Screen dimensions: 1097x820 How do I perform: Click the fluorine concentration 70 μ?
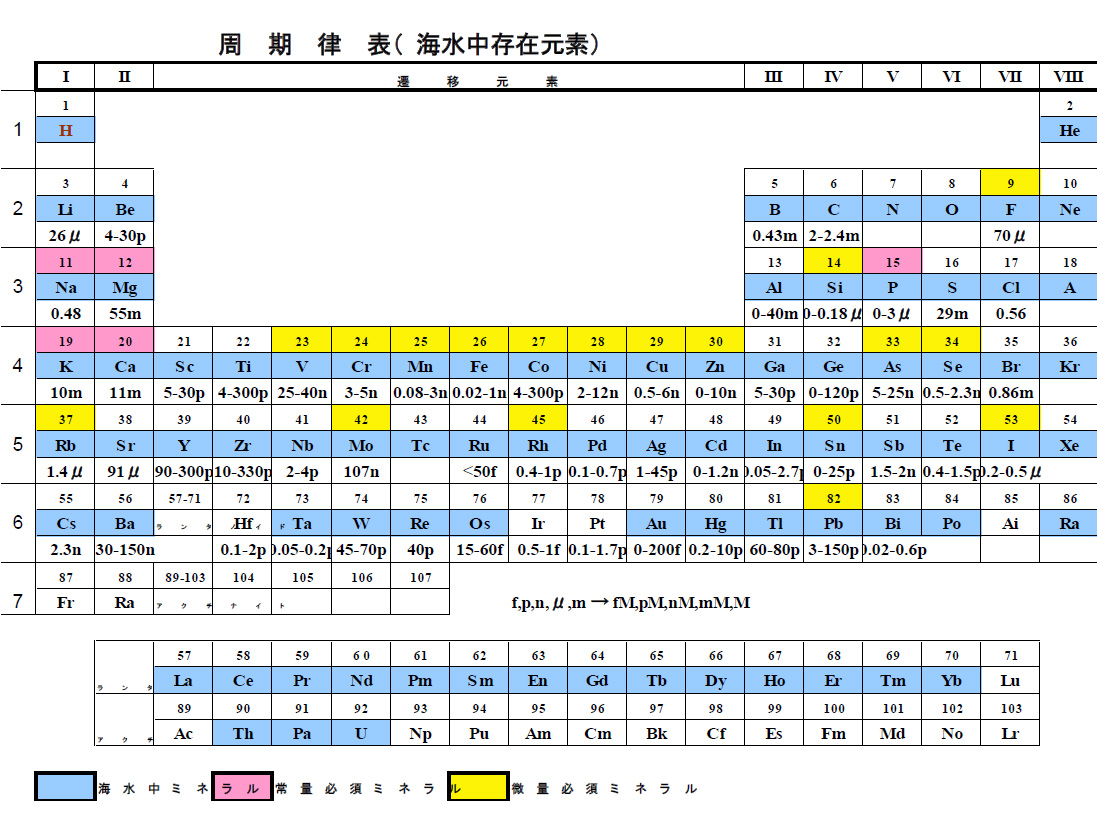pos(1010,236)
